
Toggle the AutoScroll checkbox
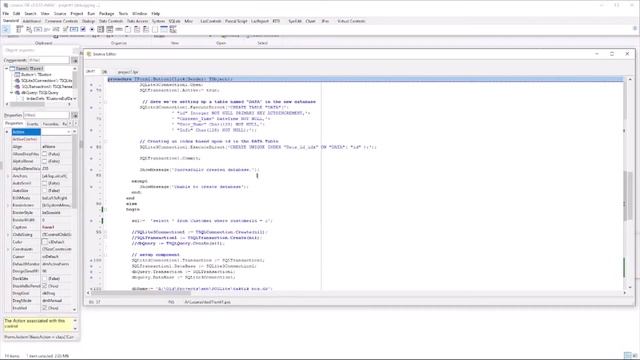tap(44, 183)
